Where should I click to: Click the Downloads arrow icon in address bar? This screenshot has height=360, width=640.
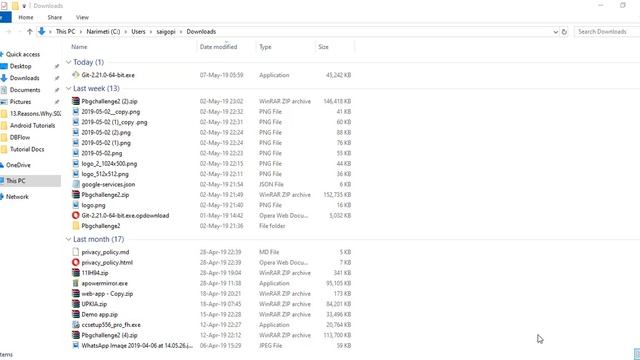[42, 31]
